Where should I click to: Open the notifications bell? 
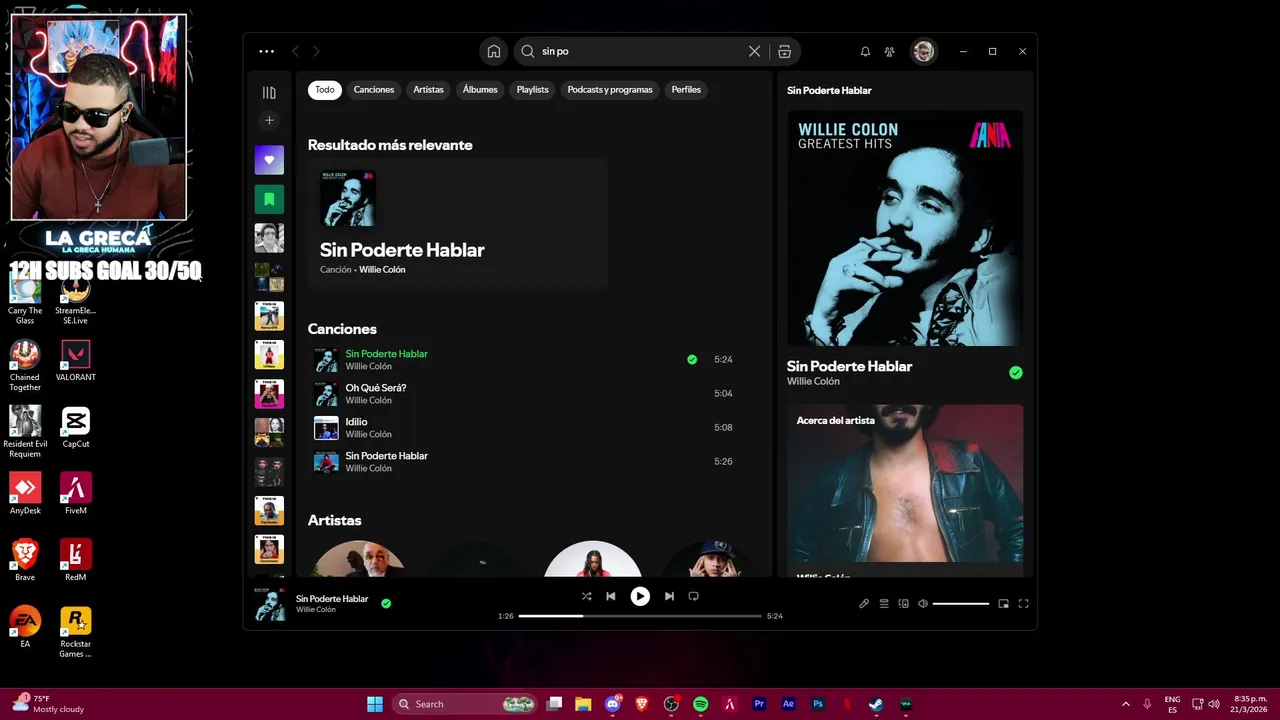[x=865, y=51]
